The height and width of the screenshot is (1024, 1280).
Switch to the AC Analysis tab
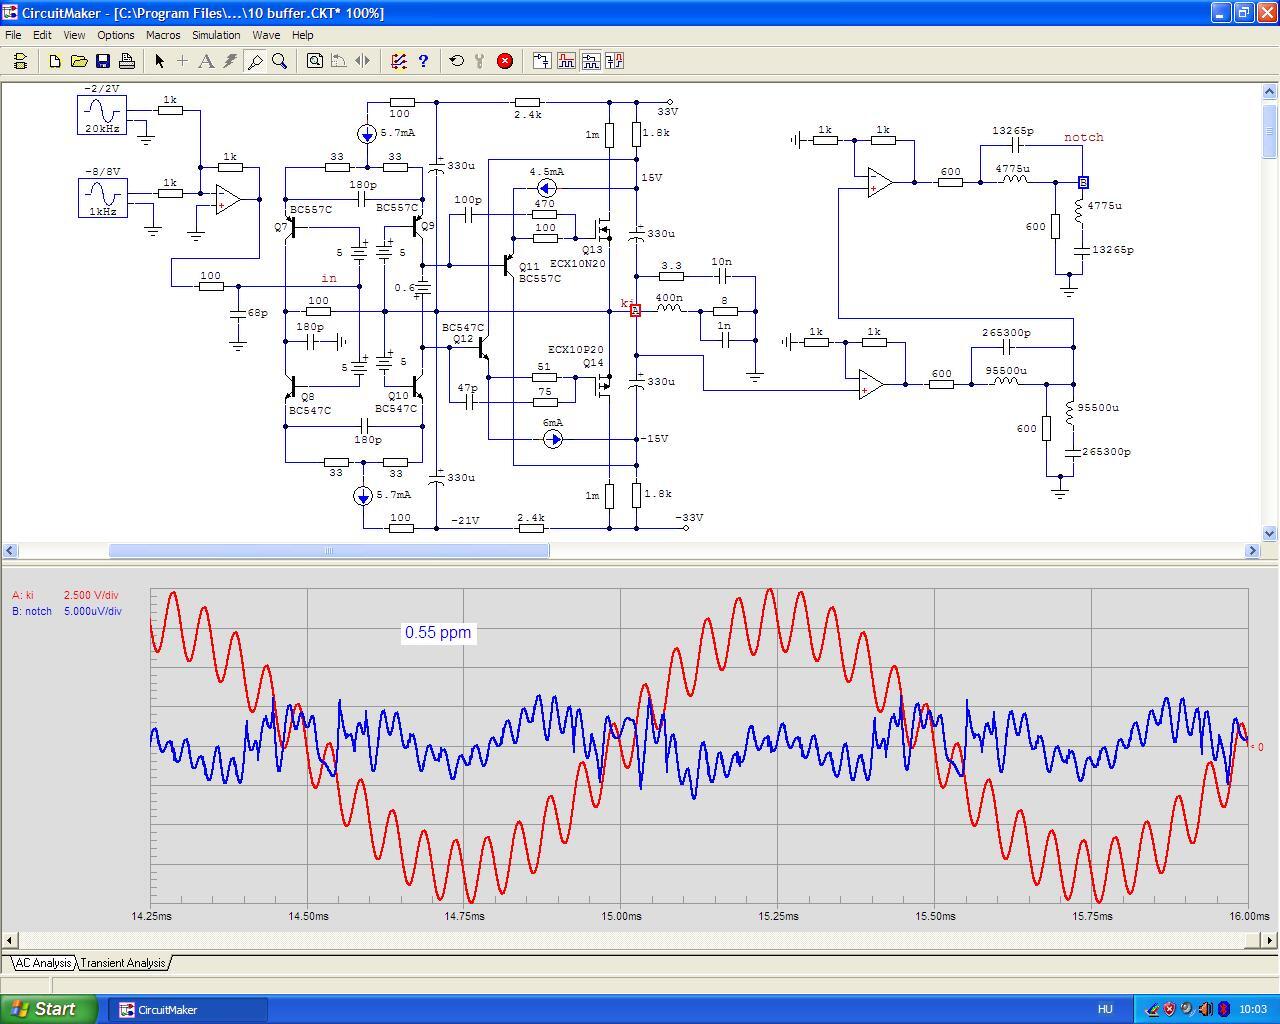[43, 963]
